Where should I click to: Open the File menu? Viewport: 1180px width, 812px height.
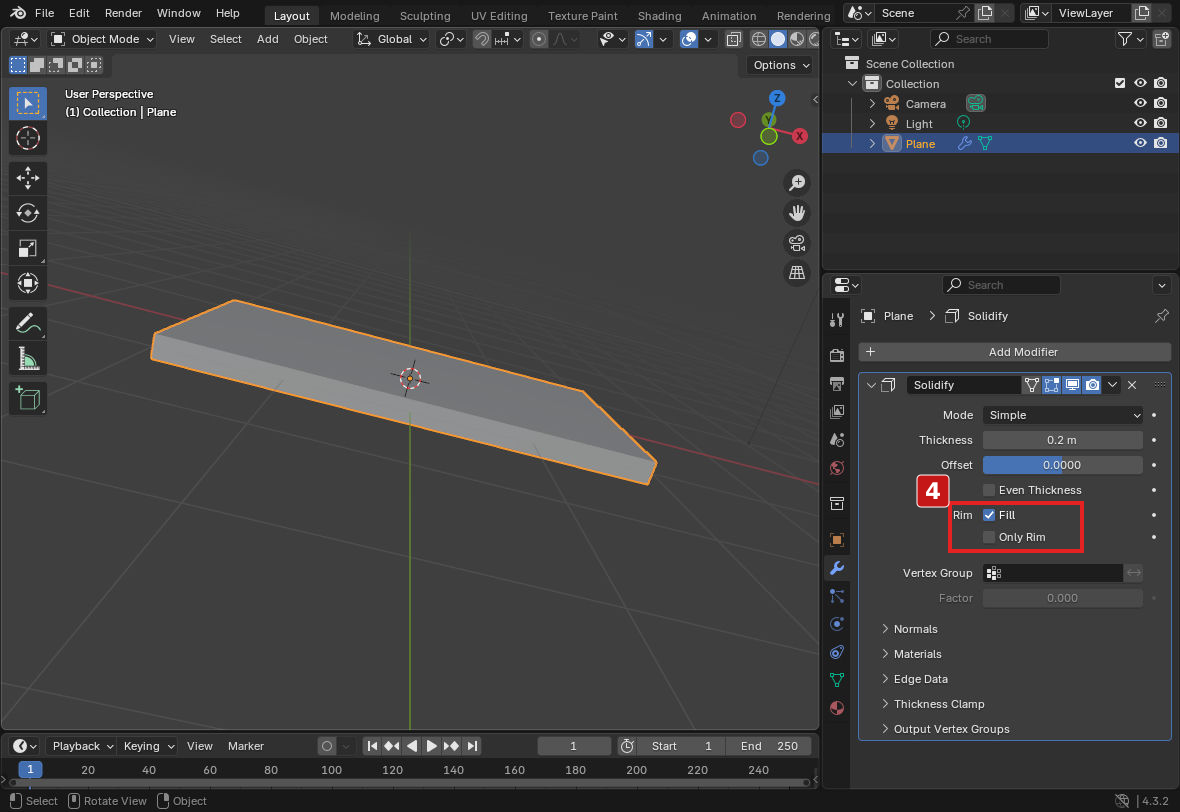point(44,13)
